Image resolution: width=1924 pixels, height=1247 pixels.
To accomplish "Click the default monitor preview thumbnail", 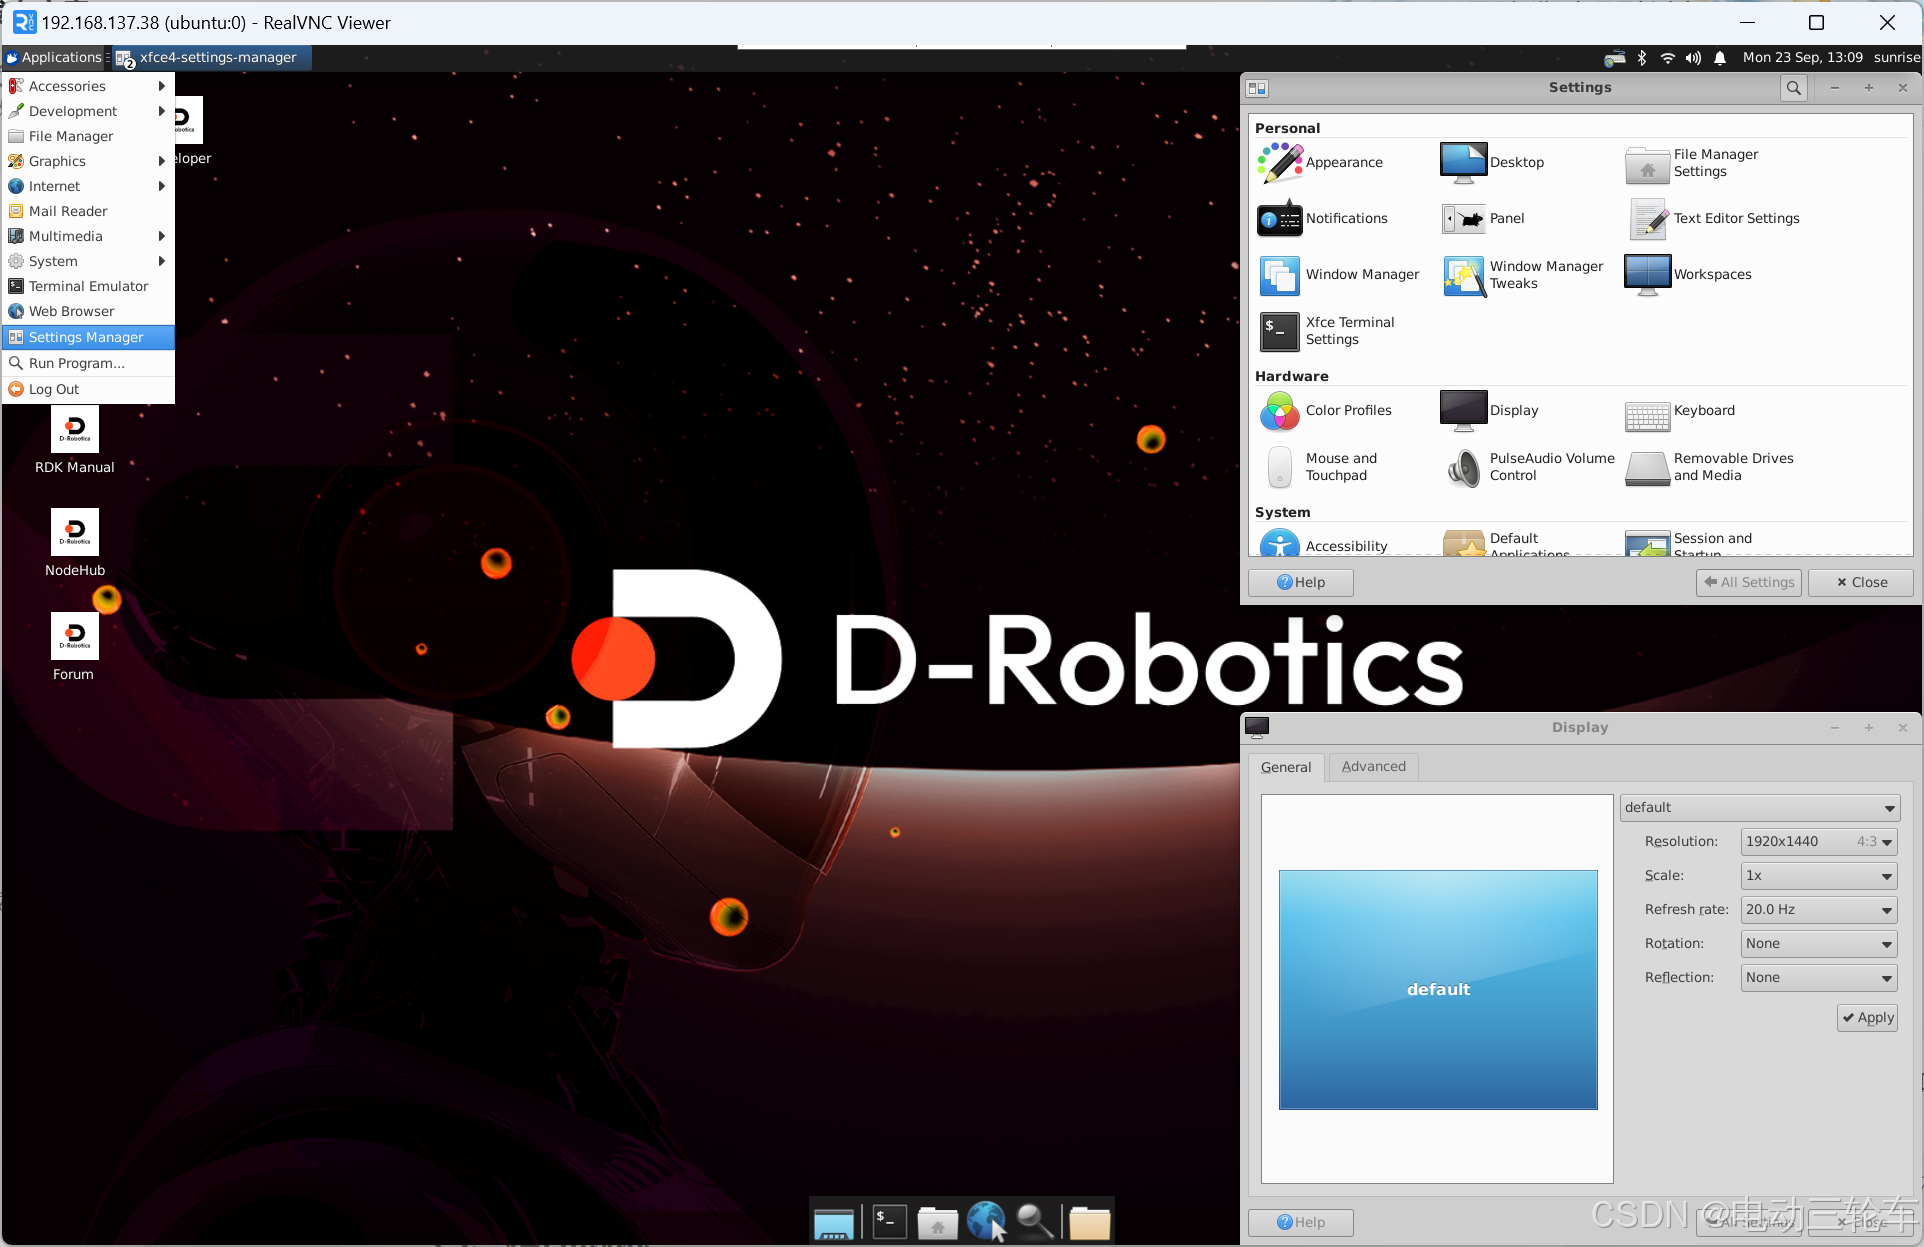I will [x=1438, y=990].
